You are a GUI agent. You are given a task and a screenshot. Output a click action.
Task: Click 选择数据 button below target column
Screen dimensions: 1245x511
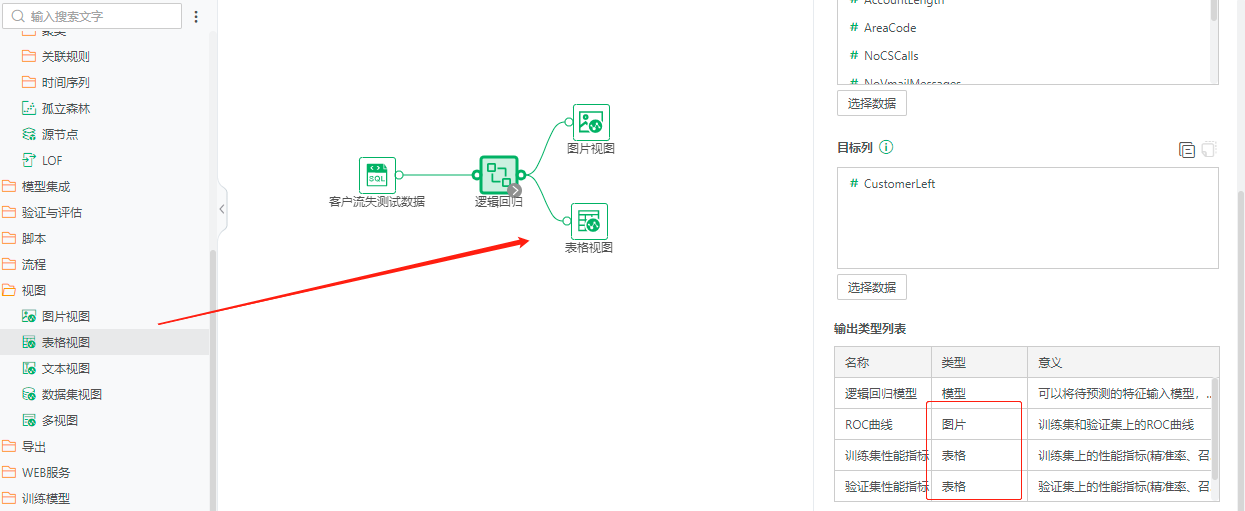[x=871, y=287]
